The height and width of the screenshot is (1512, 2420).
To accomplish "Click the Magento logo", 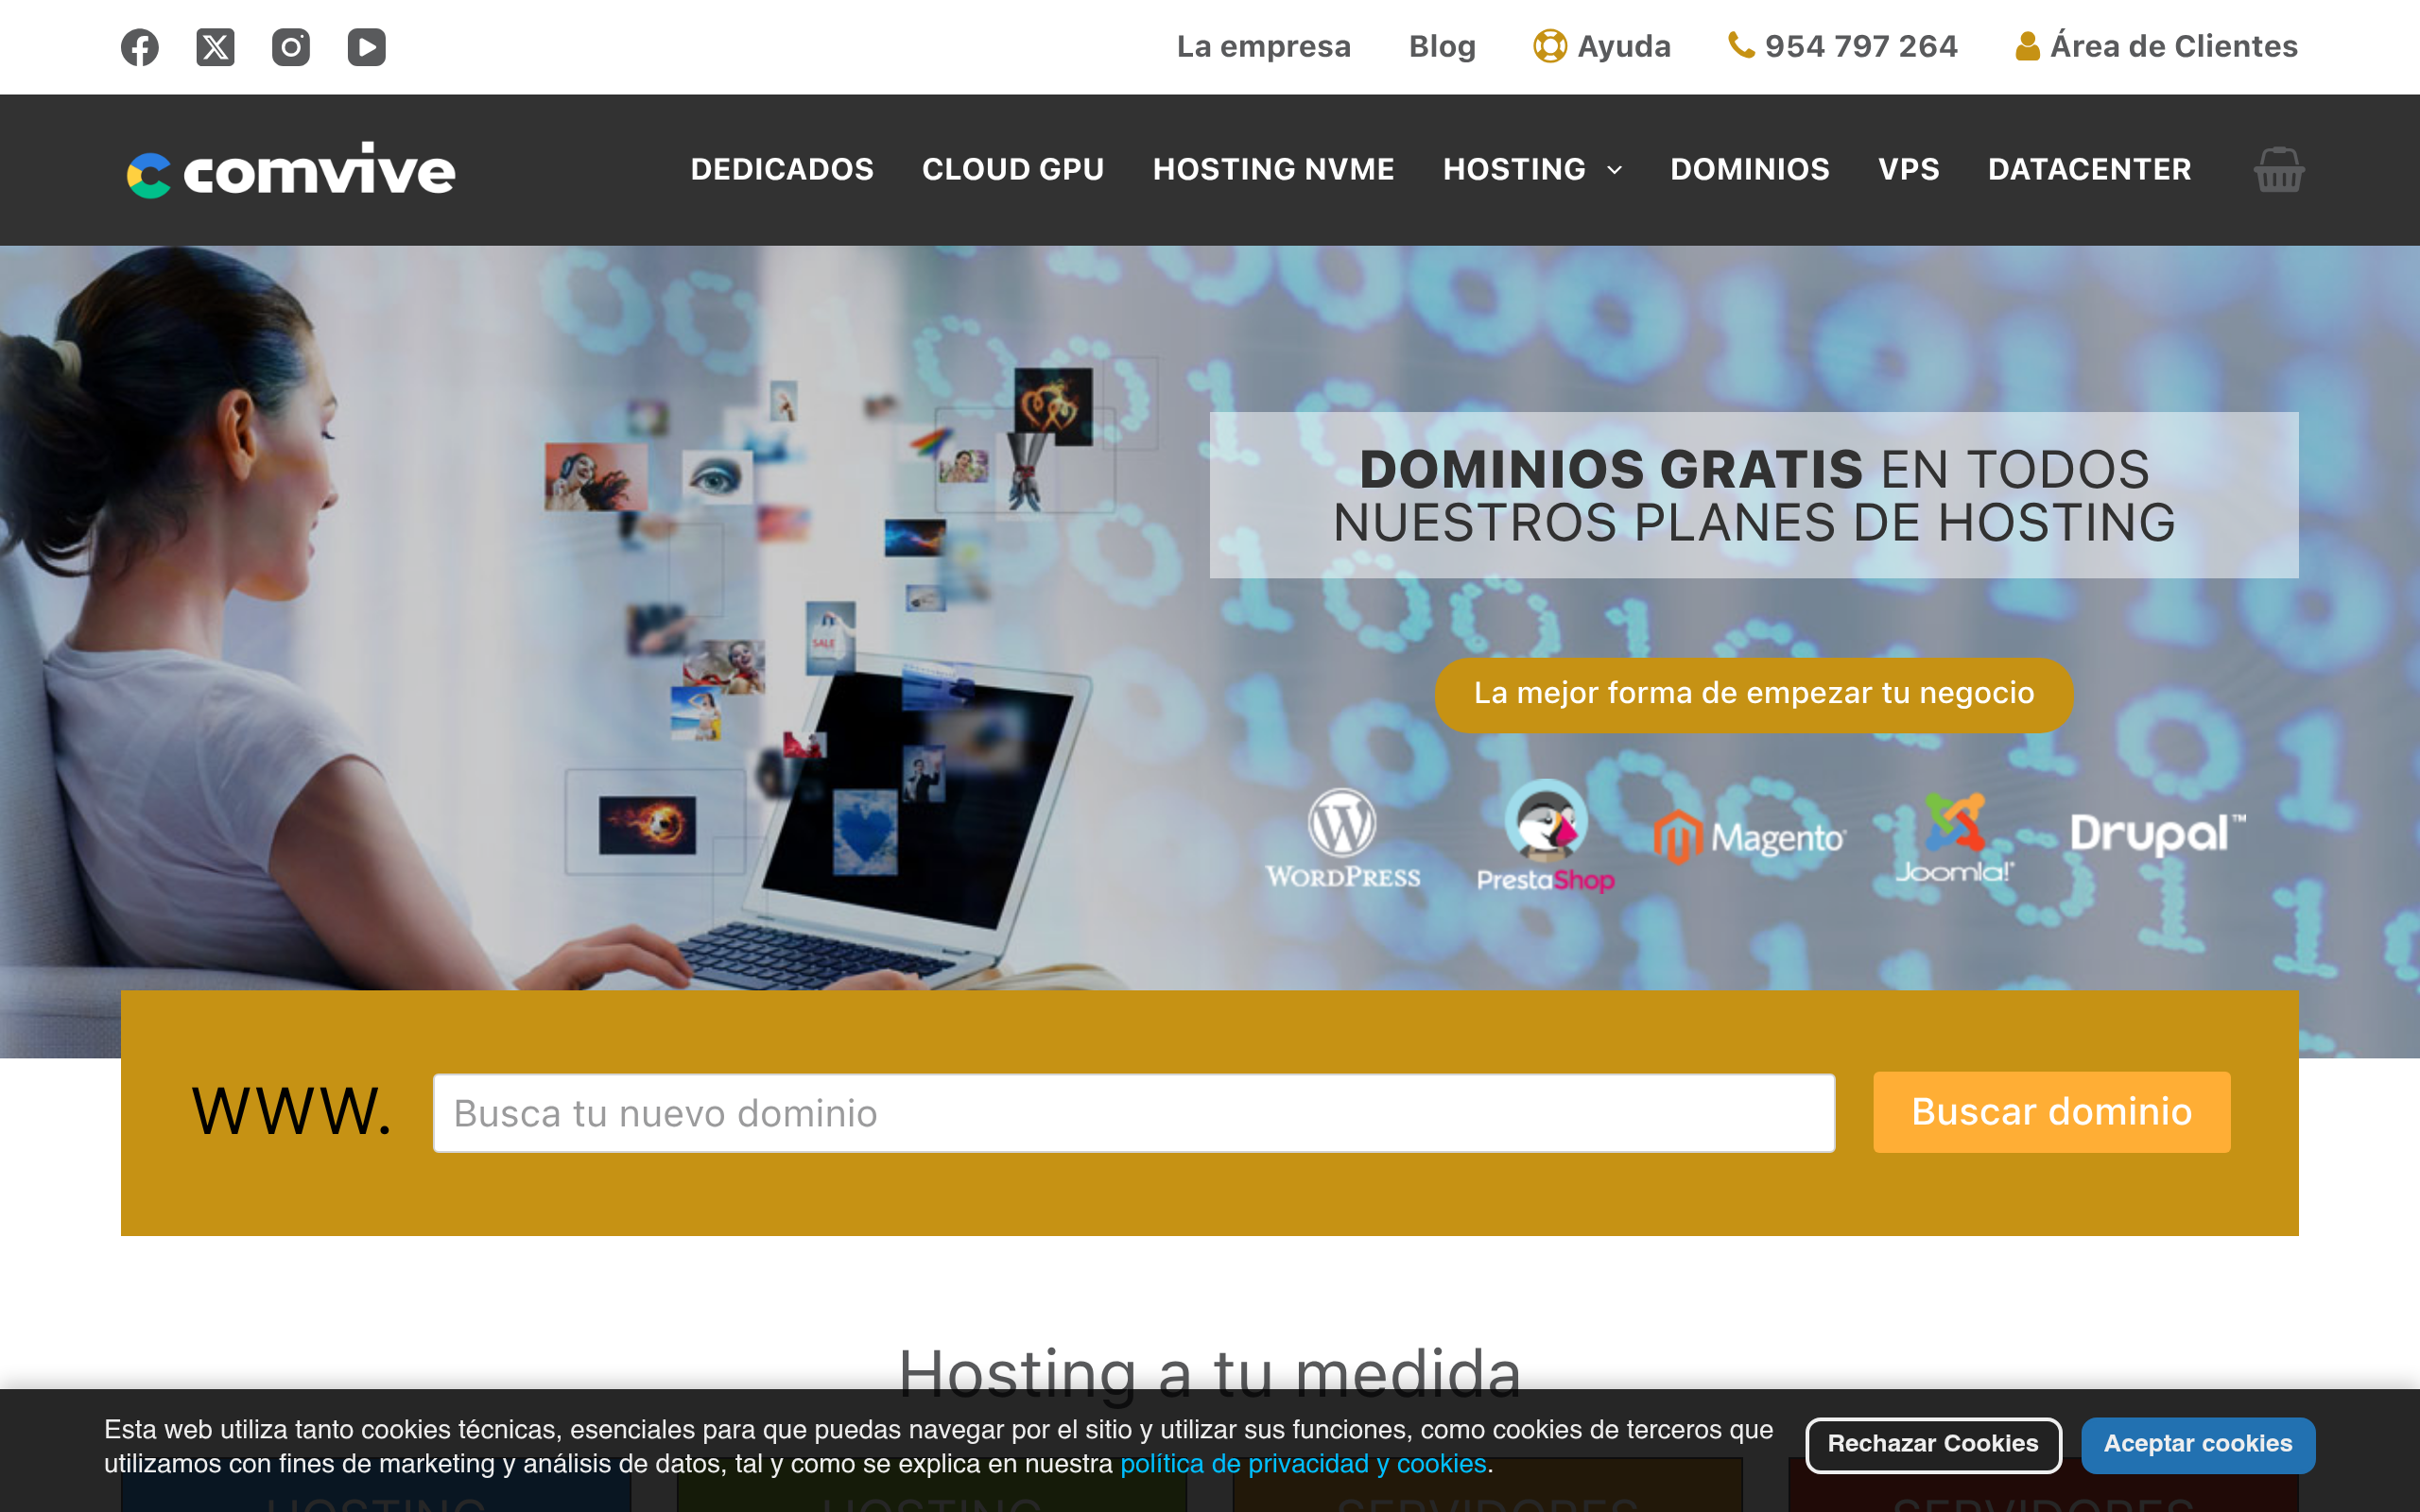I will (1749, 837).
